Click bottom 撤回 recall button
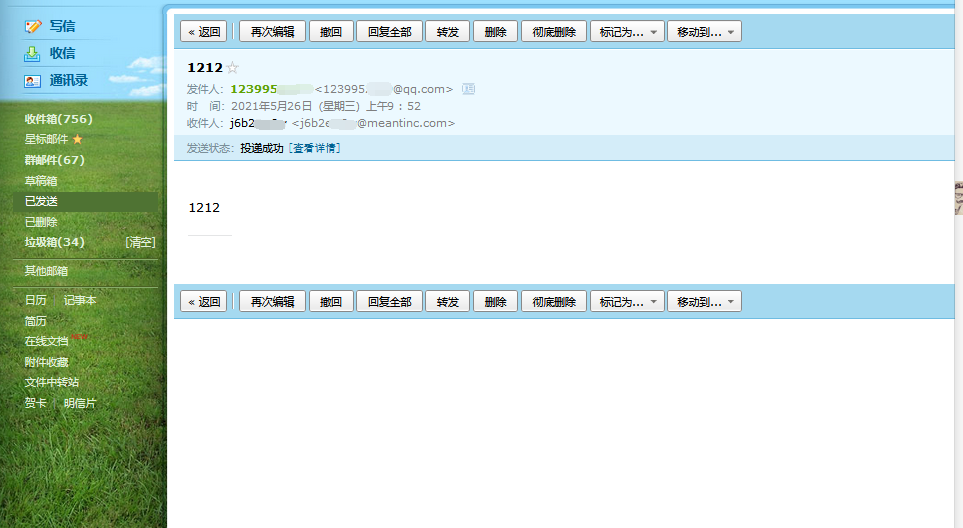Viewport: 963px width, 528px height. click(x=330, y=301)
